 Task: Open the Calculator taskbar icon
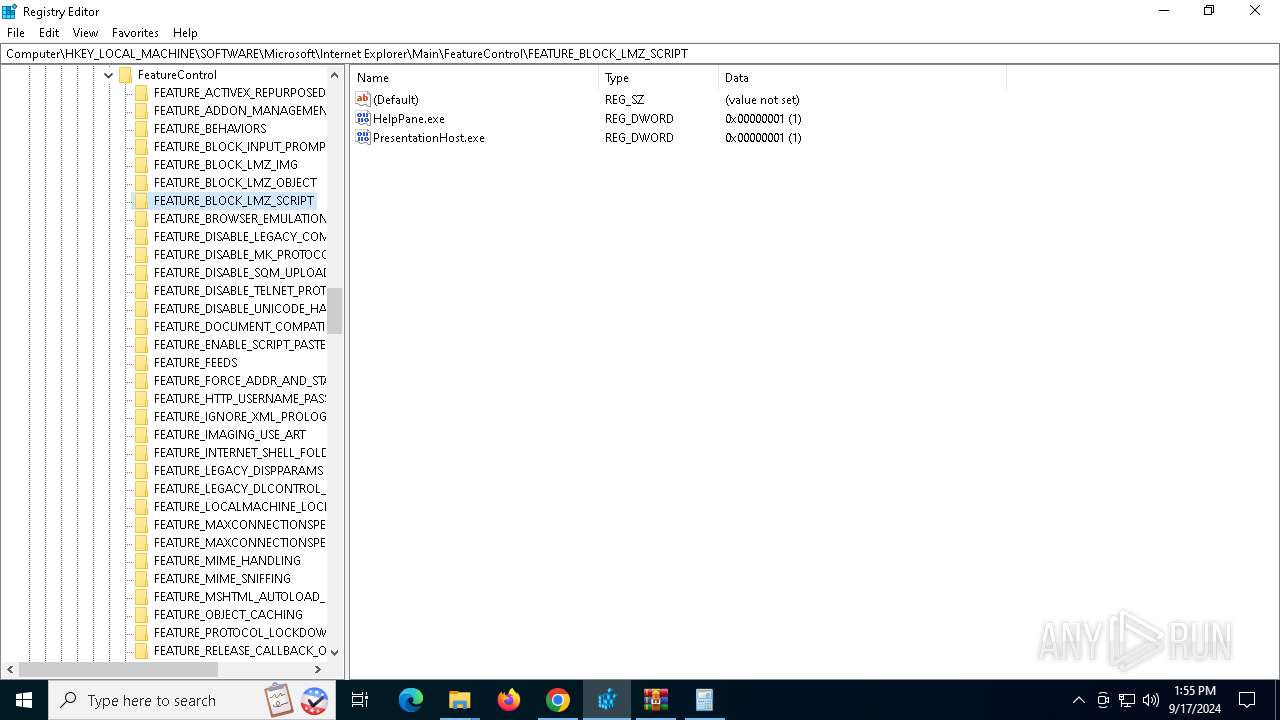pos(704,700)
